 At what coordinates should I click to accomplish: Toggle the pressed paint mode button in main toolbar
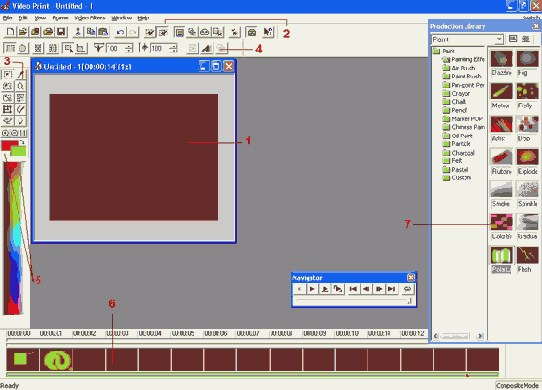162,32
